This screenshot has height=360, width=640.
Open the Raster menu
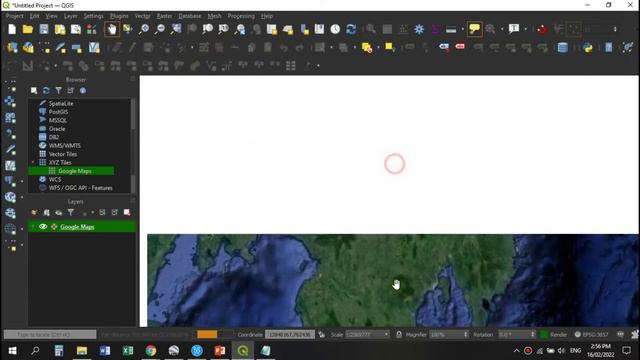point(164,16)
